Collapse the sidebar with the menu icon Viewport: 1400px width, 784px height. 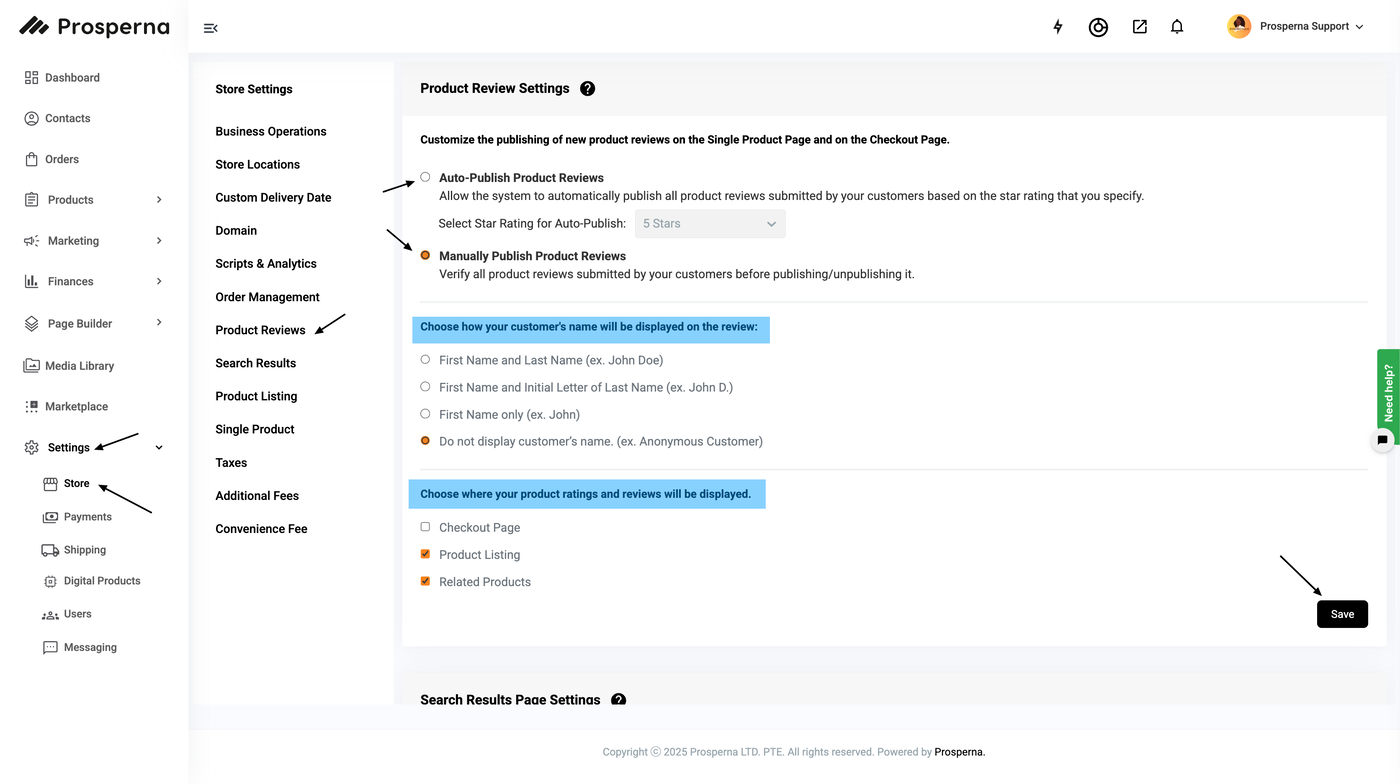coord(210,28)
